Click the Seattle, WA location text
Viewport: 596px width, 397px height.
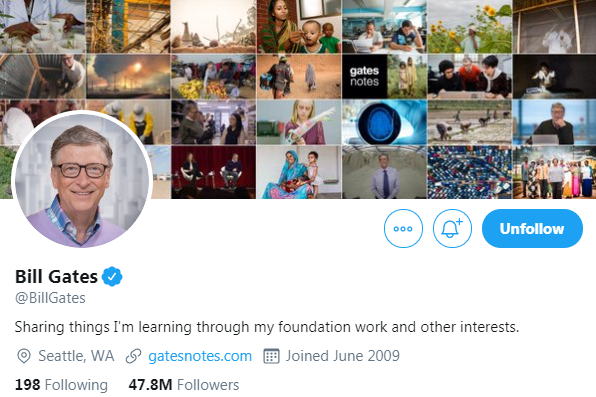[76, 356]
